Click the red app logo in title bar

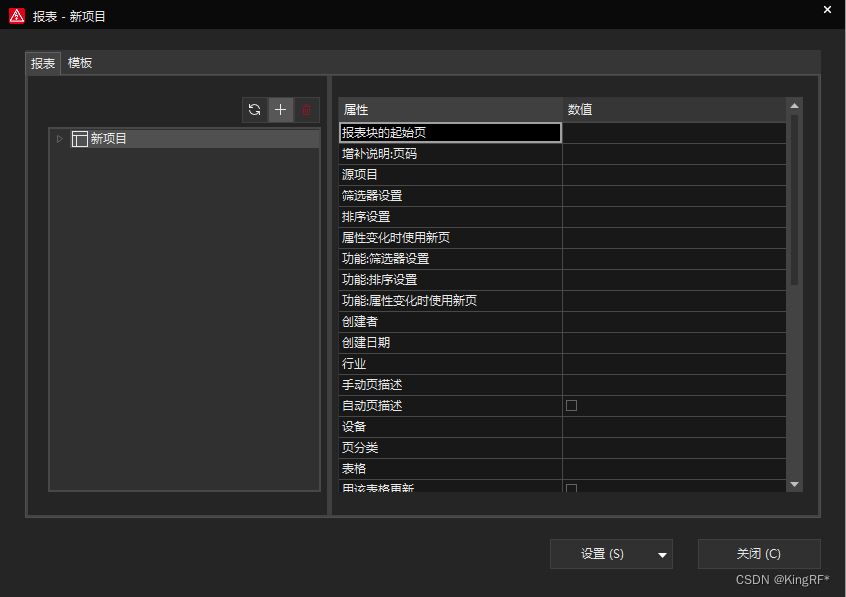tap(17, 16)
